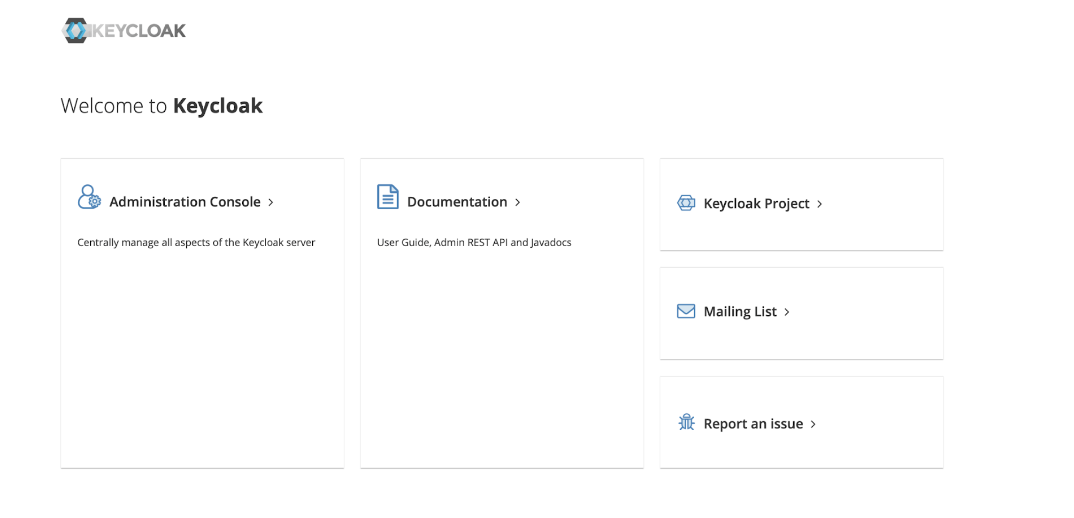The height and width of the screenshot is (518, 1074).
Task: Click the Mailing List envelope icon
Action: point(686,311)
